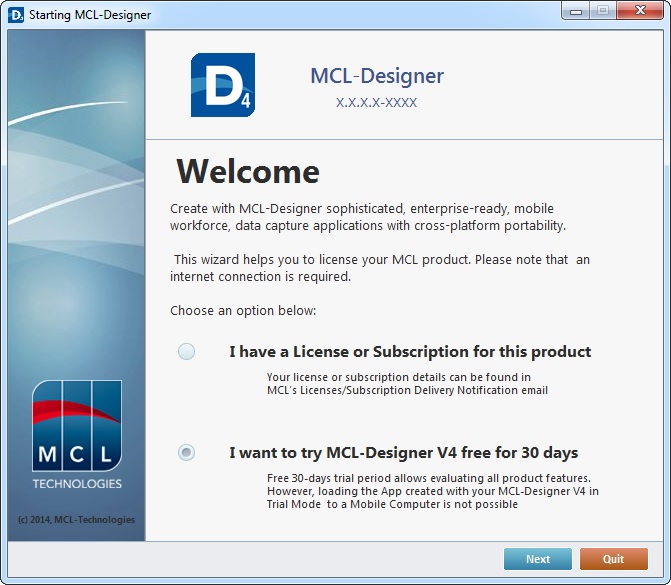Click the 'Free 30-days trial period' description
This screenshot has height=585, width=671.
[x=433, y=491]
